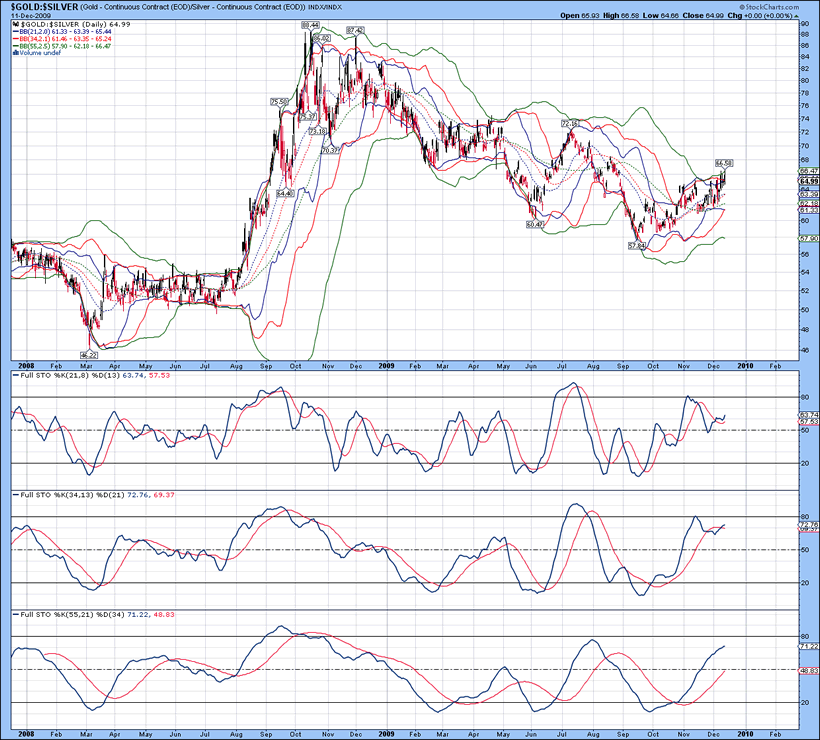Click the 87.42 high price annotation
The image size is (820, 740).
coord(354,31)
